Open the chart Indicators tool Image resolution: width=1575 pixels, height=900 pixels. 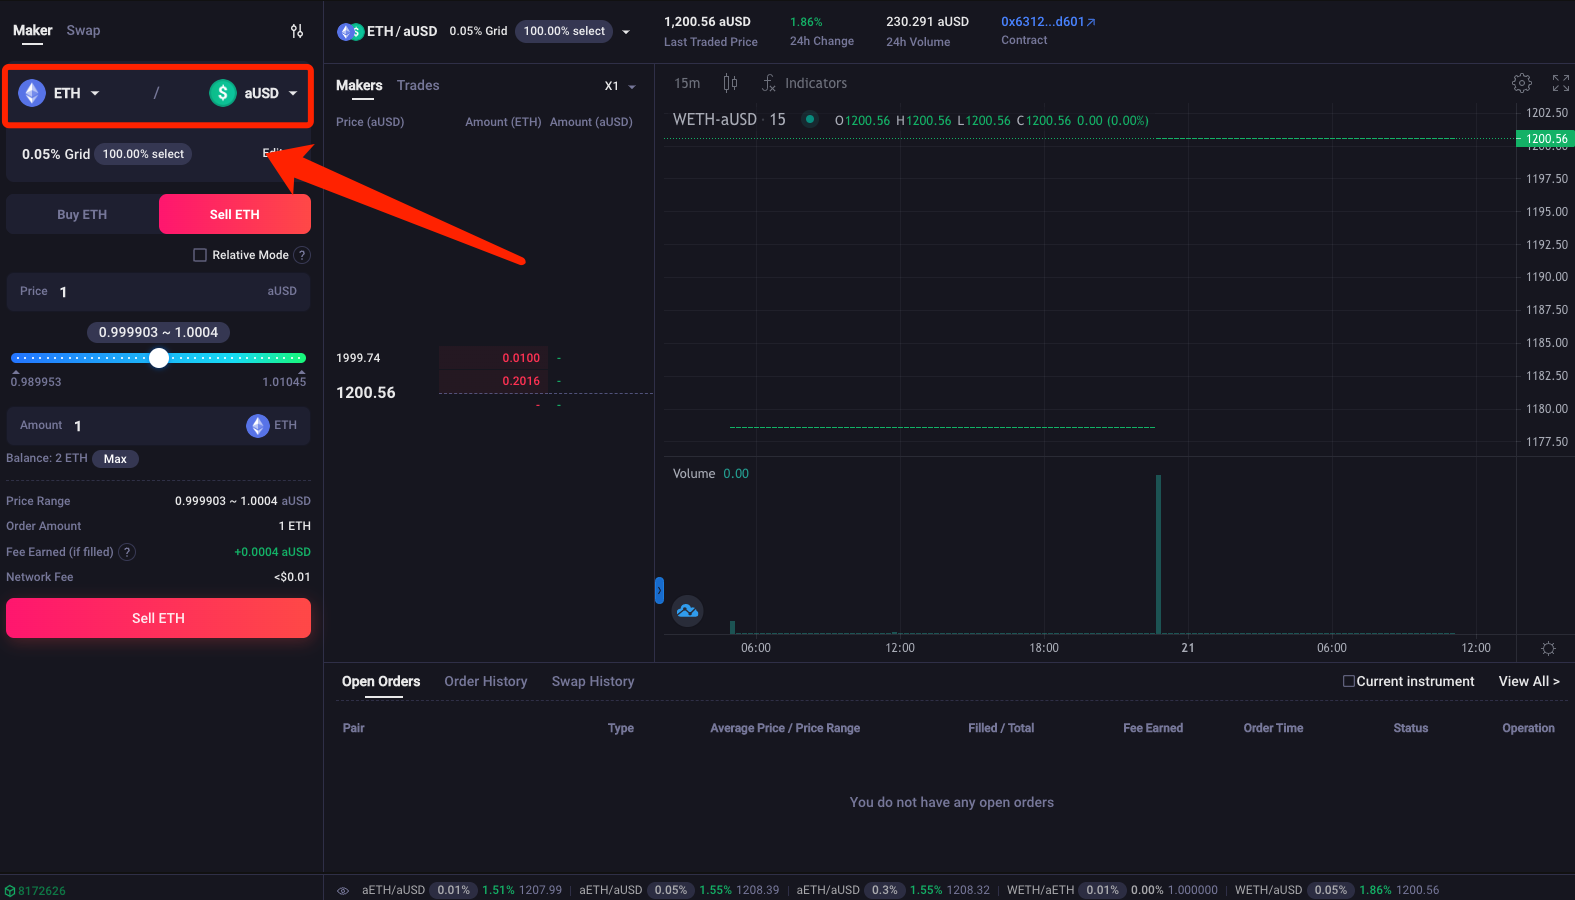click(805, 83)
